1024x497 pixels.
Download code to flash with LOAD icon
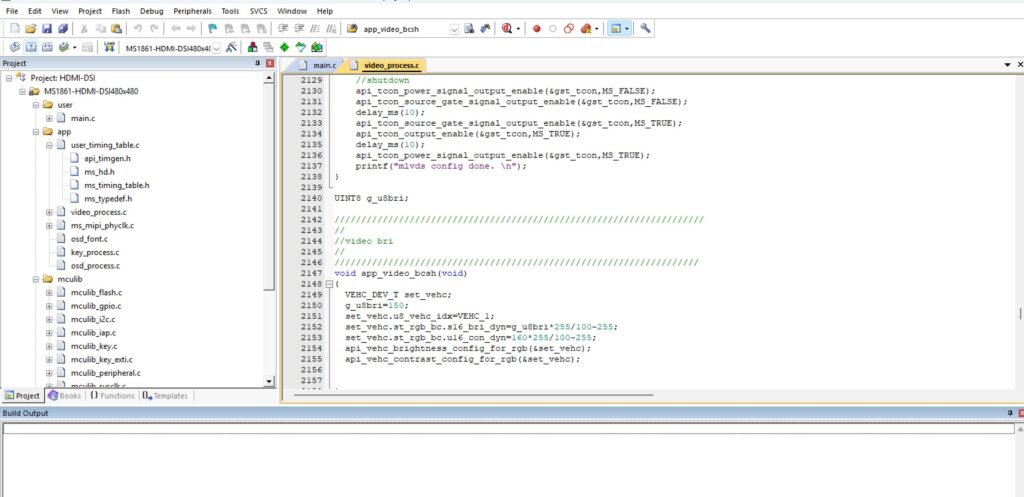coord(109,47)
